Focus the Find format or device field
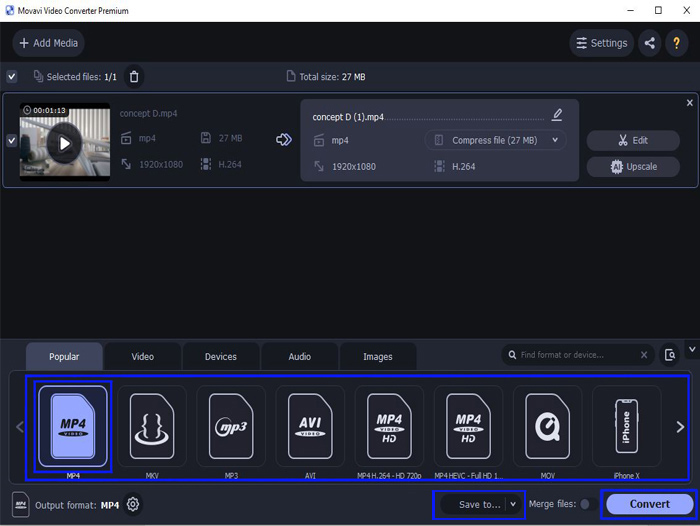 (576, 355)
